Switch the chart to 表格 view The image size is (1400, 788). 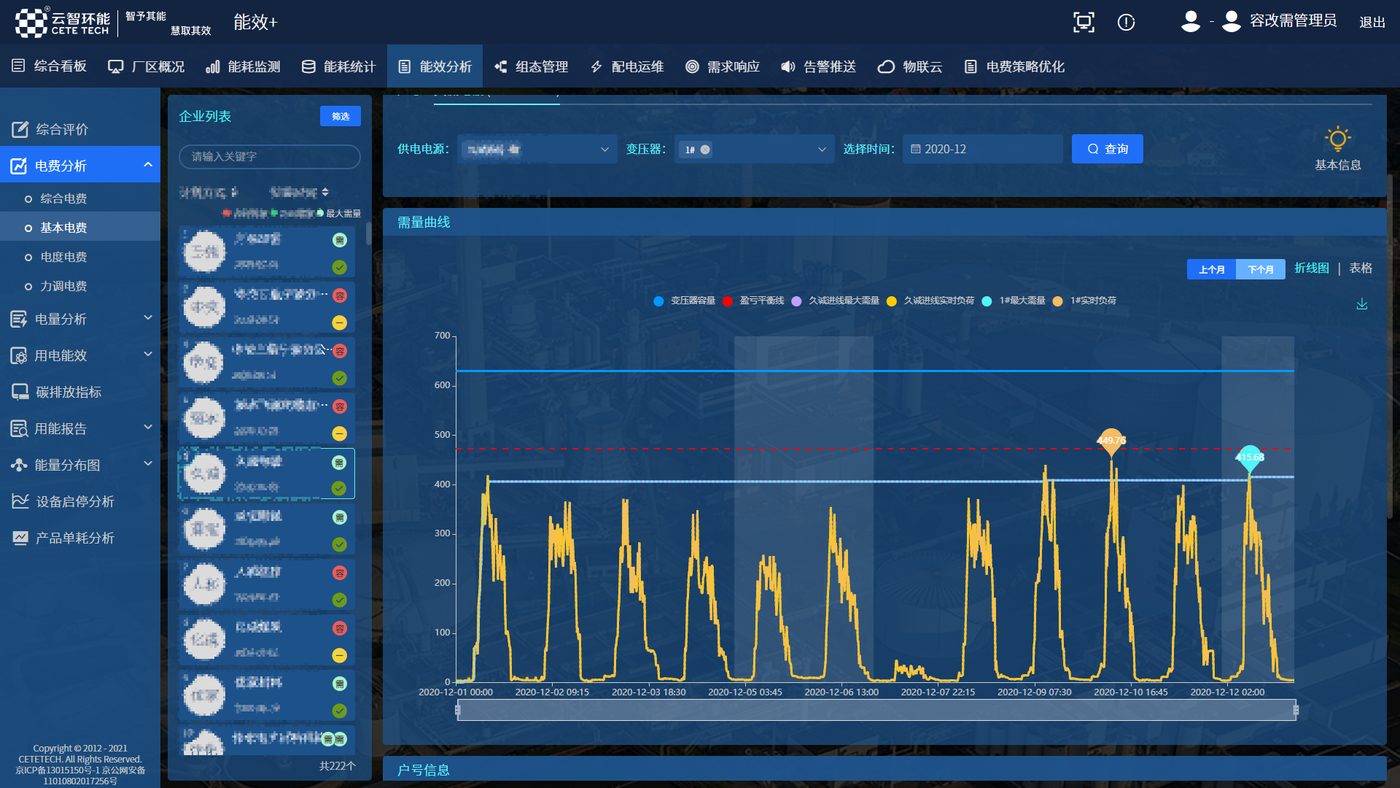1361,268
